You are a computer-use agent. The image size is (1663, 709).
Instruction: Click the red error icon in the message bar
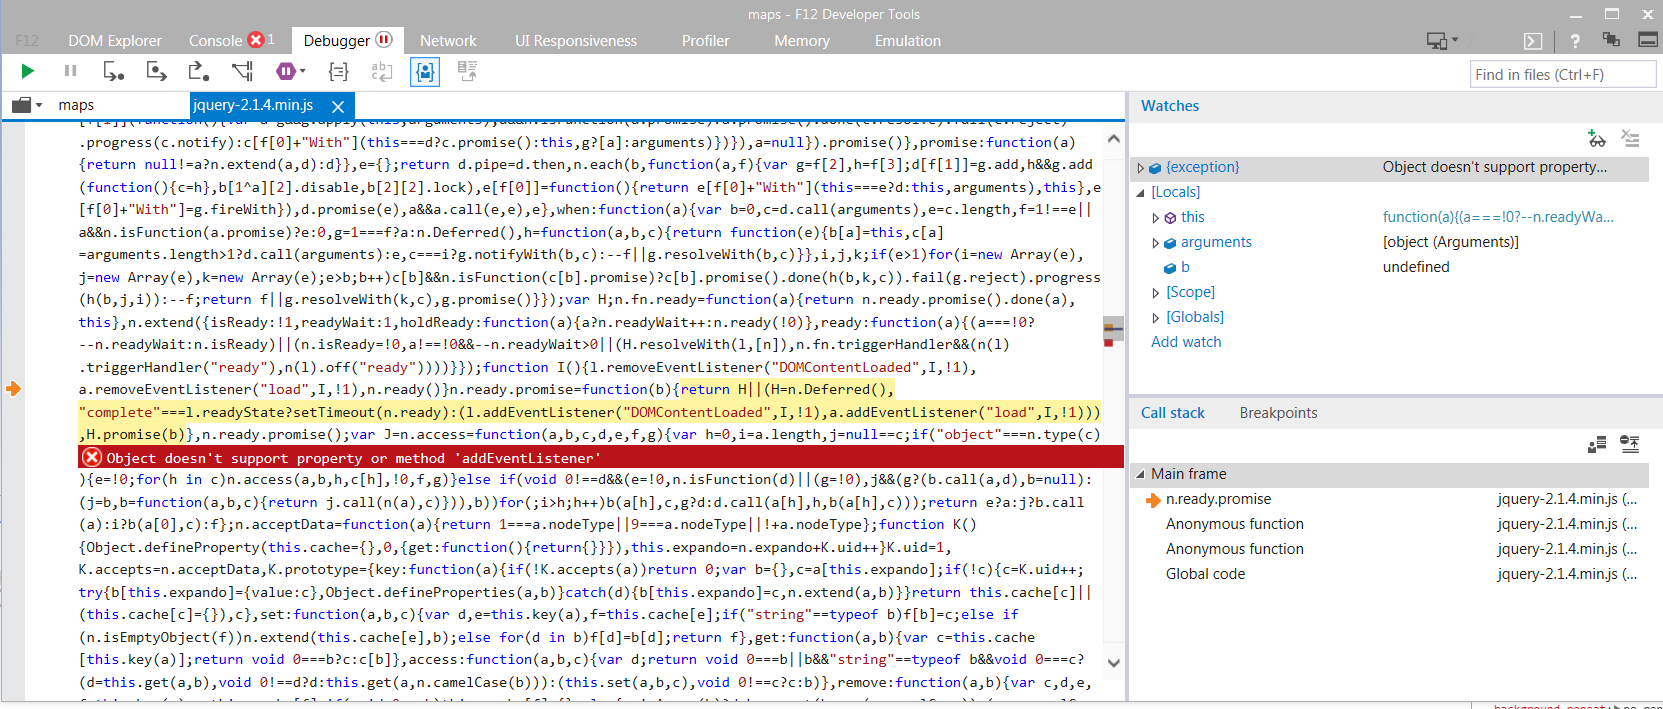click(92, 457)
